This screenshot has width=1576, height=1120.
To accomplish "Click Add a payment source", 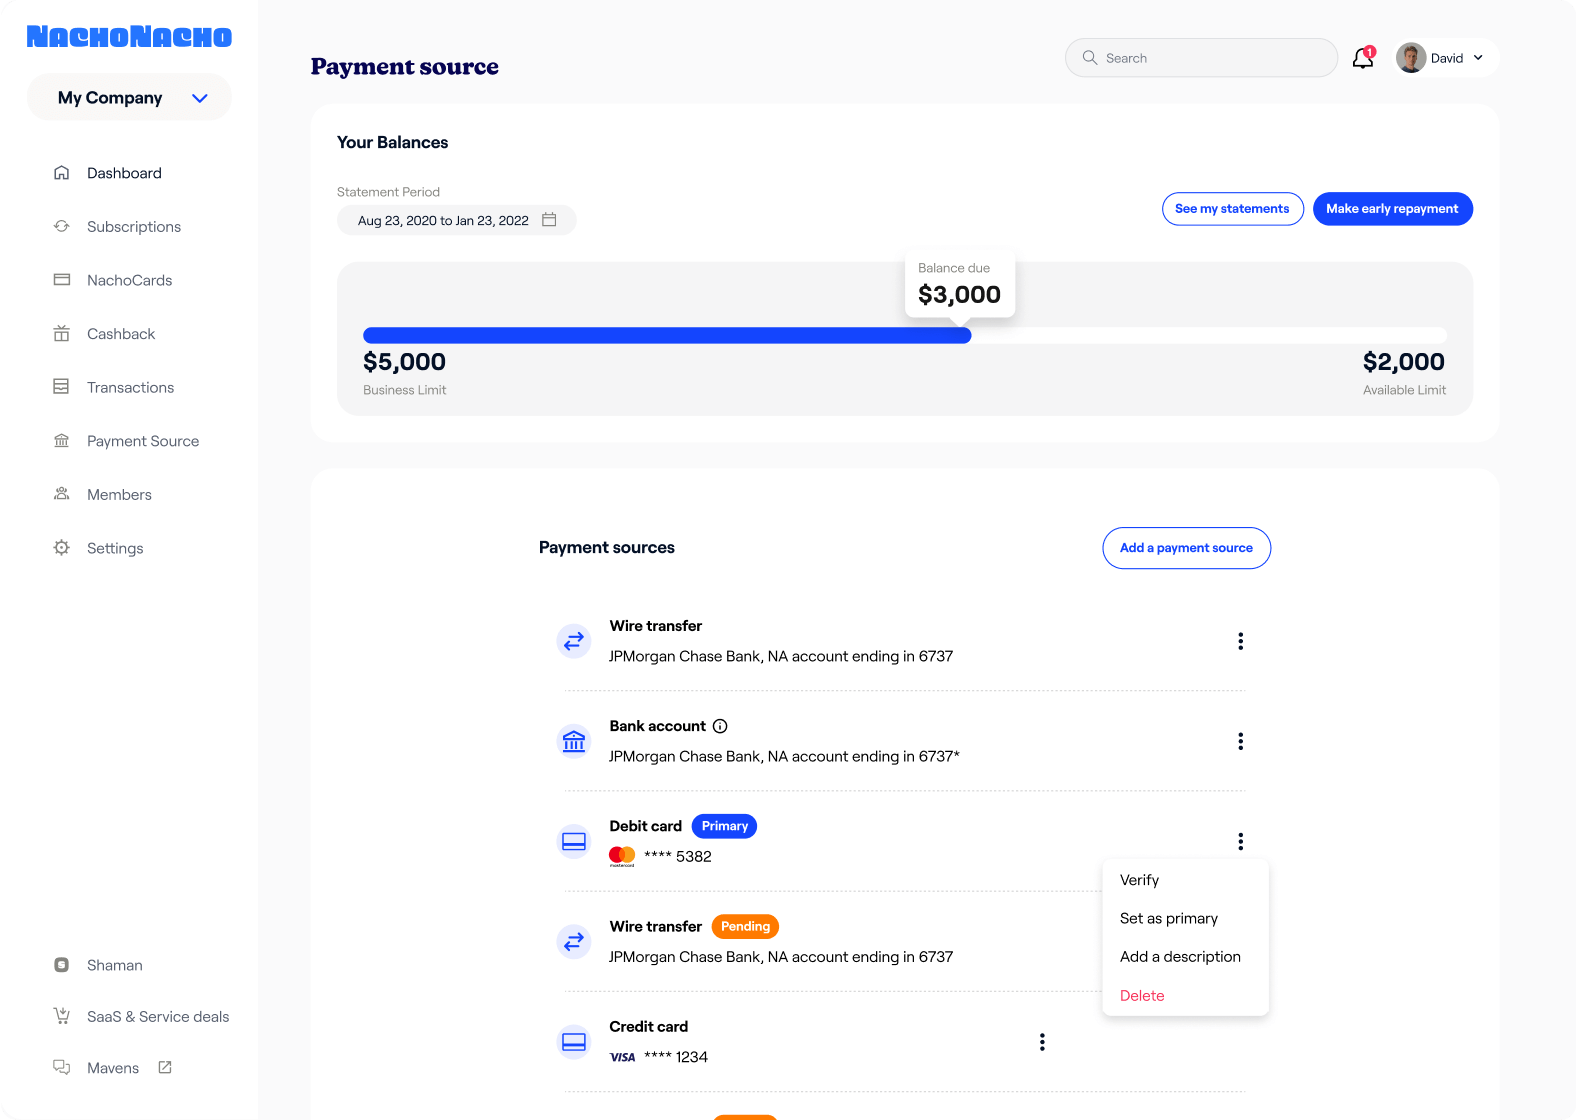I will (1186, 548).
